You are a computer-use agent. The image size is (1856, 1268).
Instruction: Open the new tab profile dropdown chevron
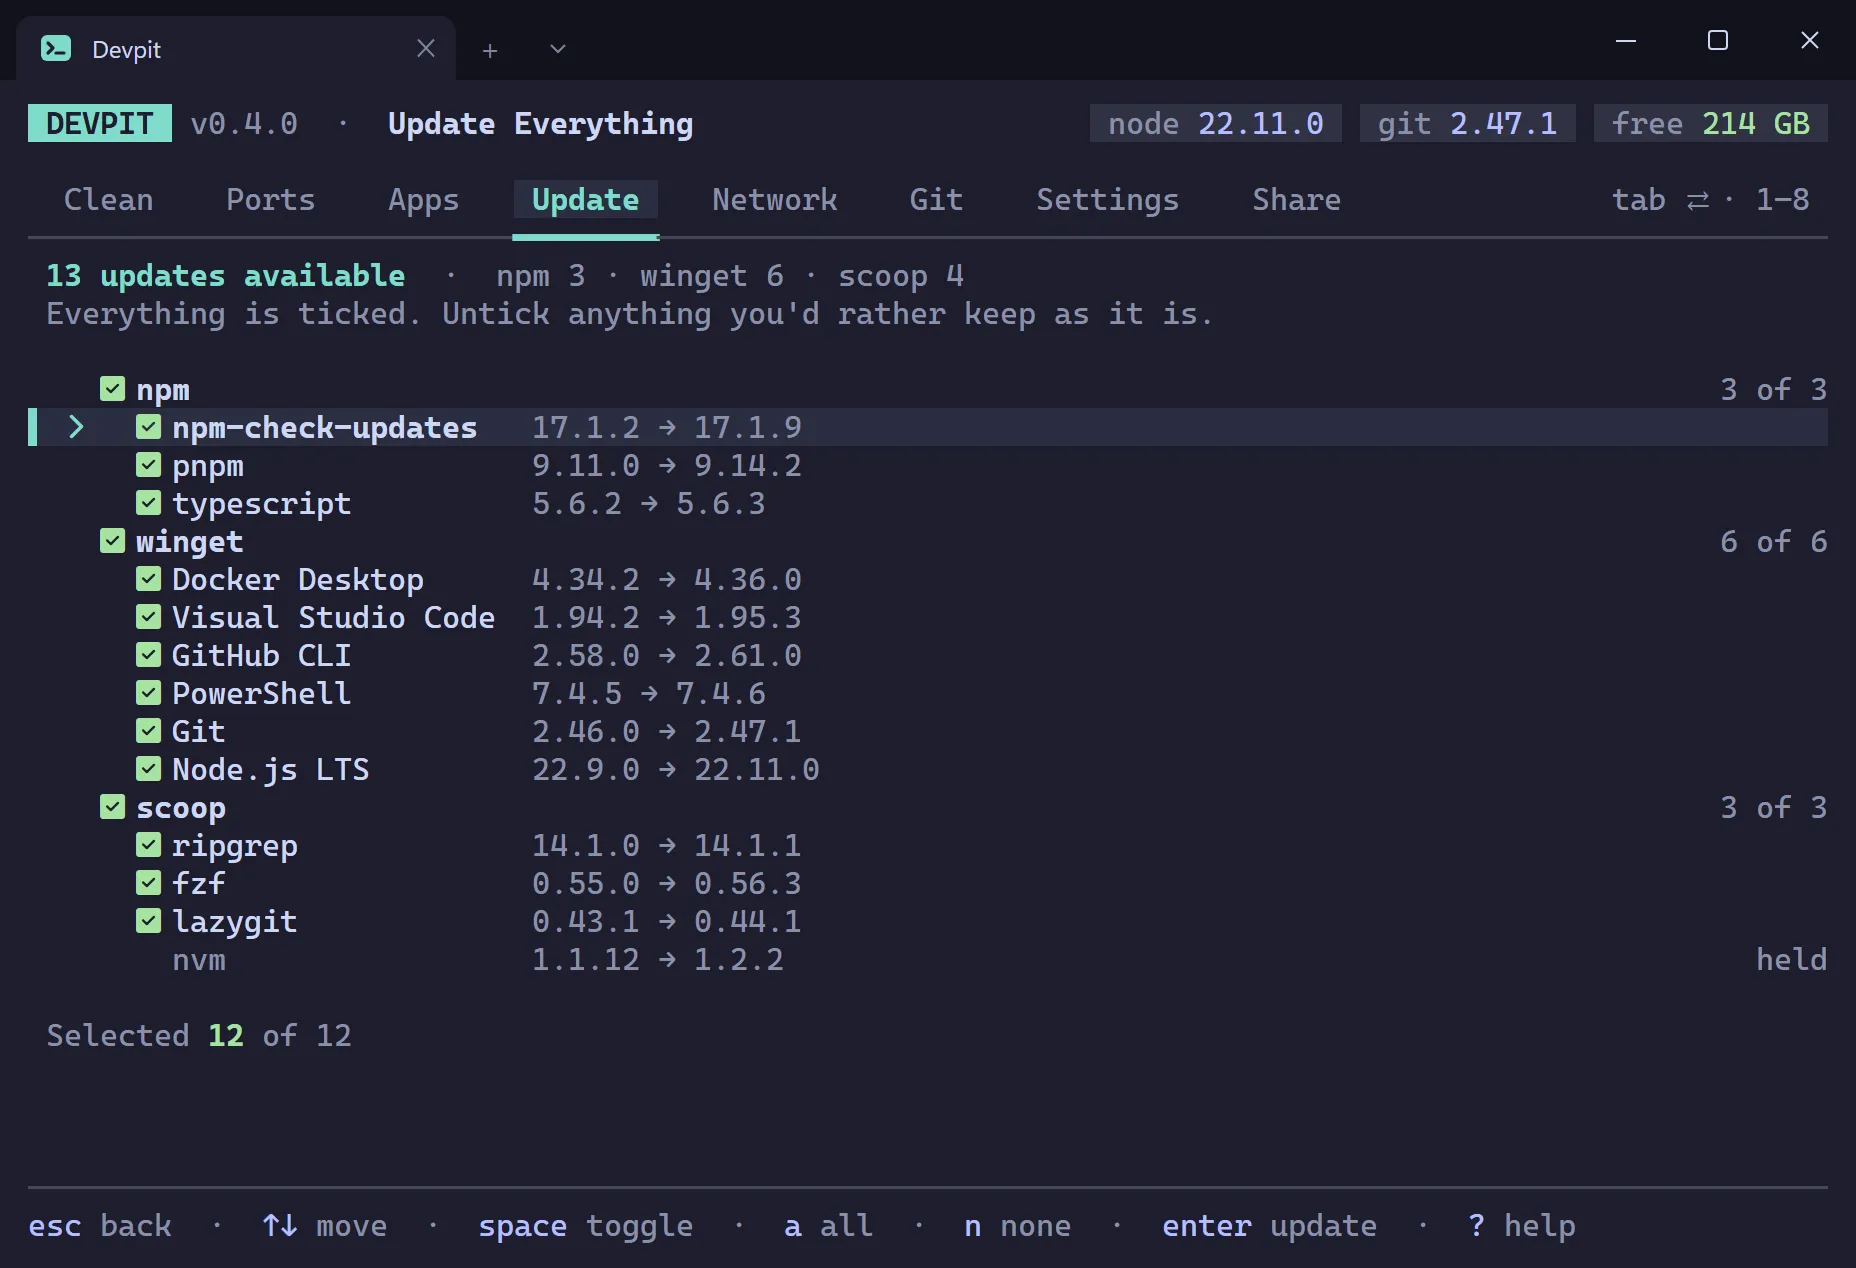pos(558,49)
